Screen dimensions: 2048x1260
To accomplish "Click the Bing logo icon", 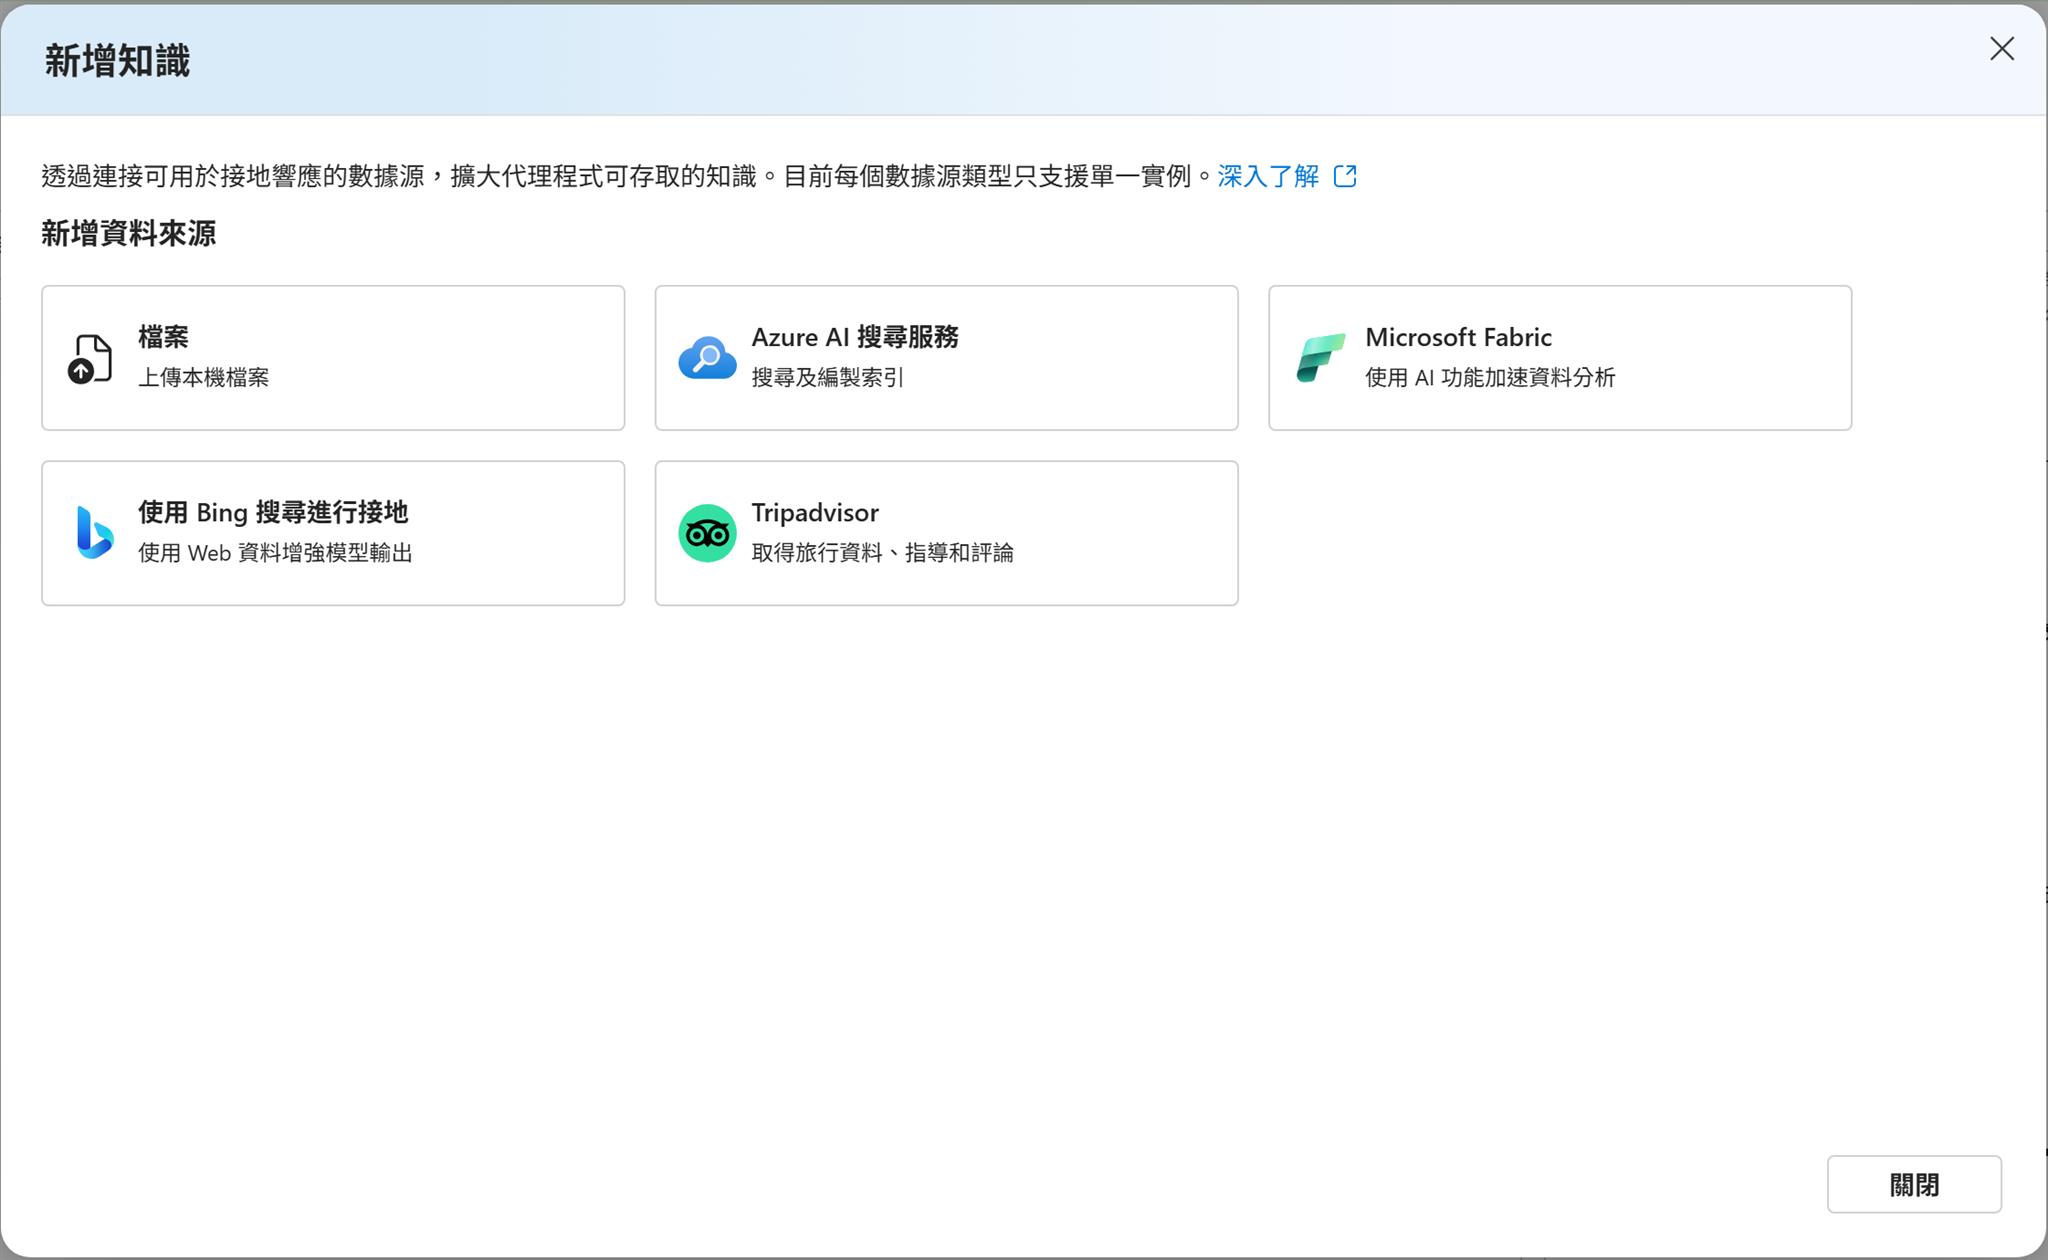I will coord(94,533).
